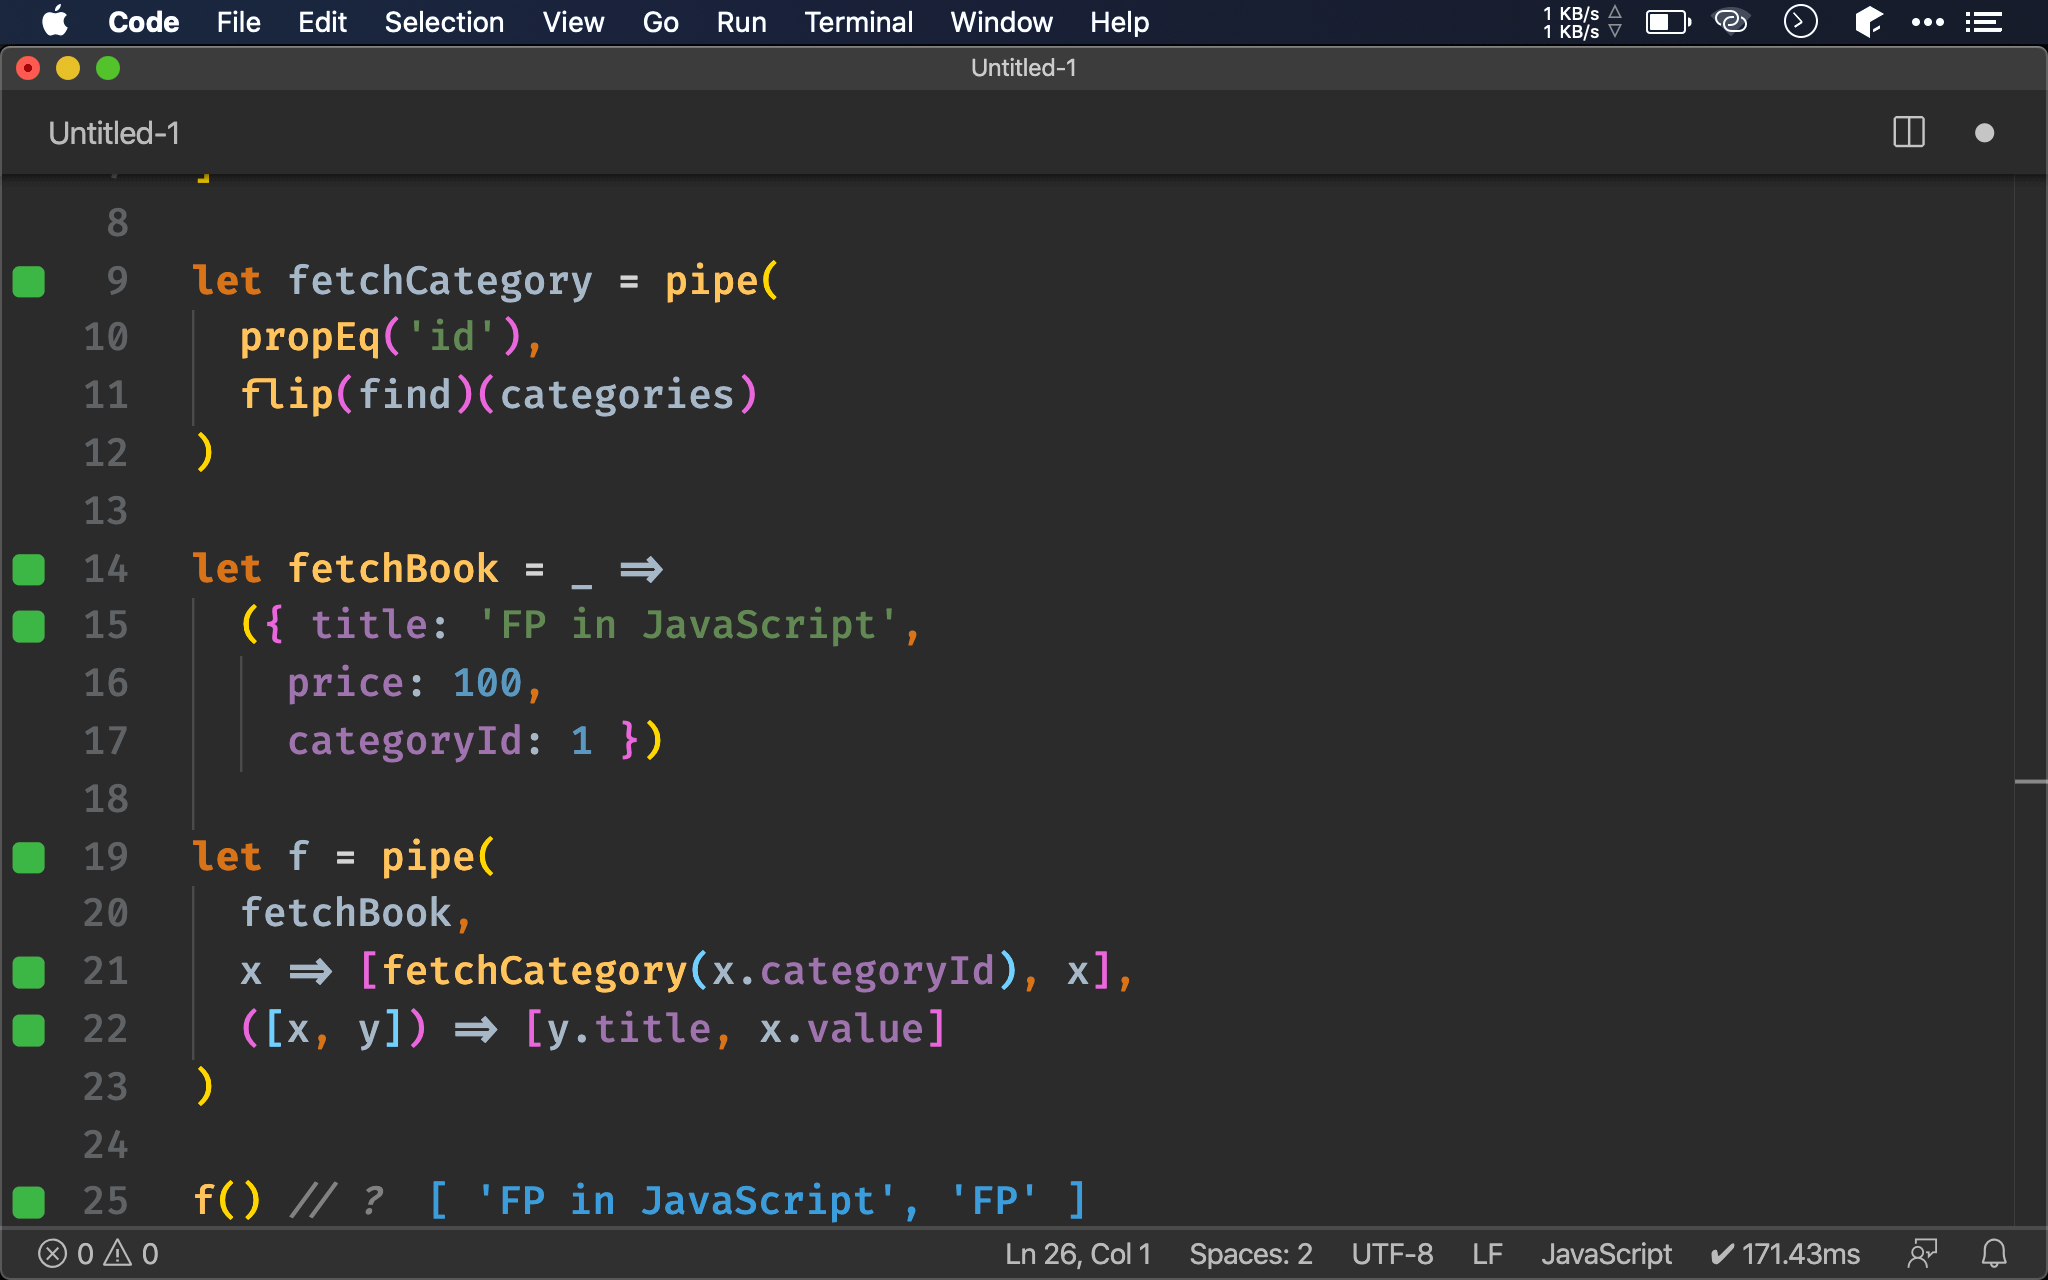Click the inline result on line 25
This screenshot has height=1280, width=2048.
pos(757,1200)
